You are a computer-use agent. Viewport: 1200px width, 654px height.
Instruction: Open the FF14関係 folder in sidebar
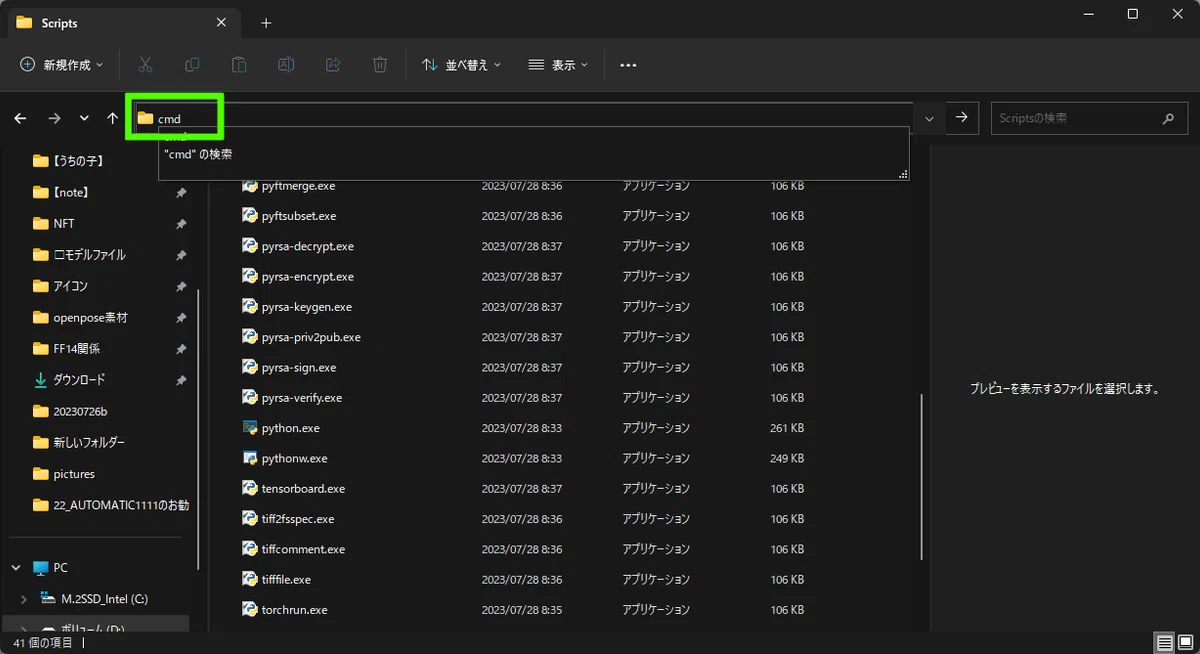coord(66,348)
